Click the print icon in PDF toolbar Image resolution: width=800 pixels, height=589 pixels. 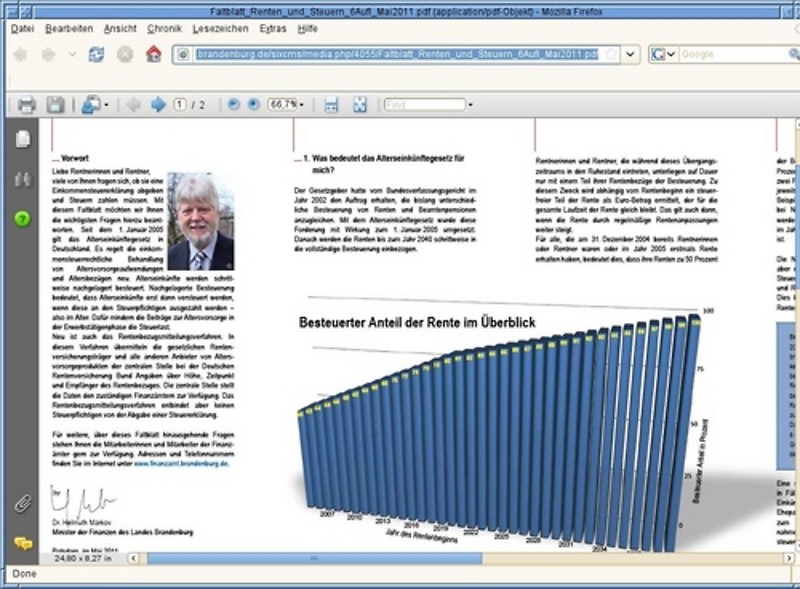click(27, 105)
